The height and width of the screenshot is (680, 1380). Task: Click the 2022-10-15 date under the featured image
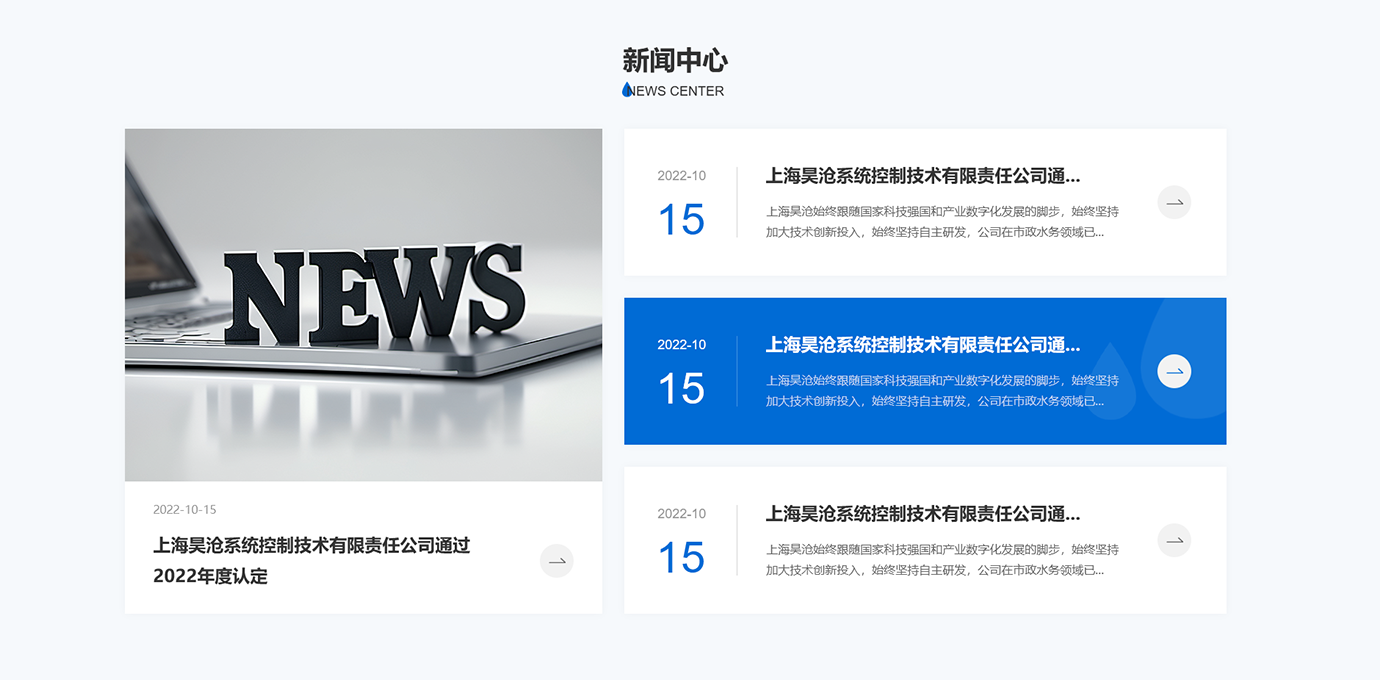tap(185, 510)
